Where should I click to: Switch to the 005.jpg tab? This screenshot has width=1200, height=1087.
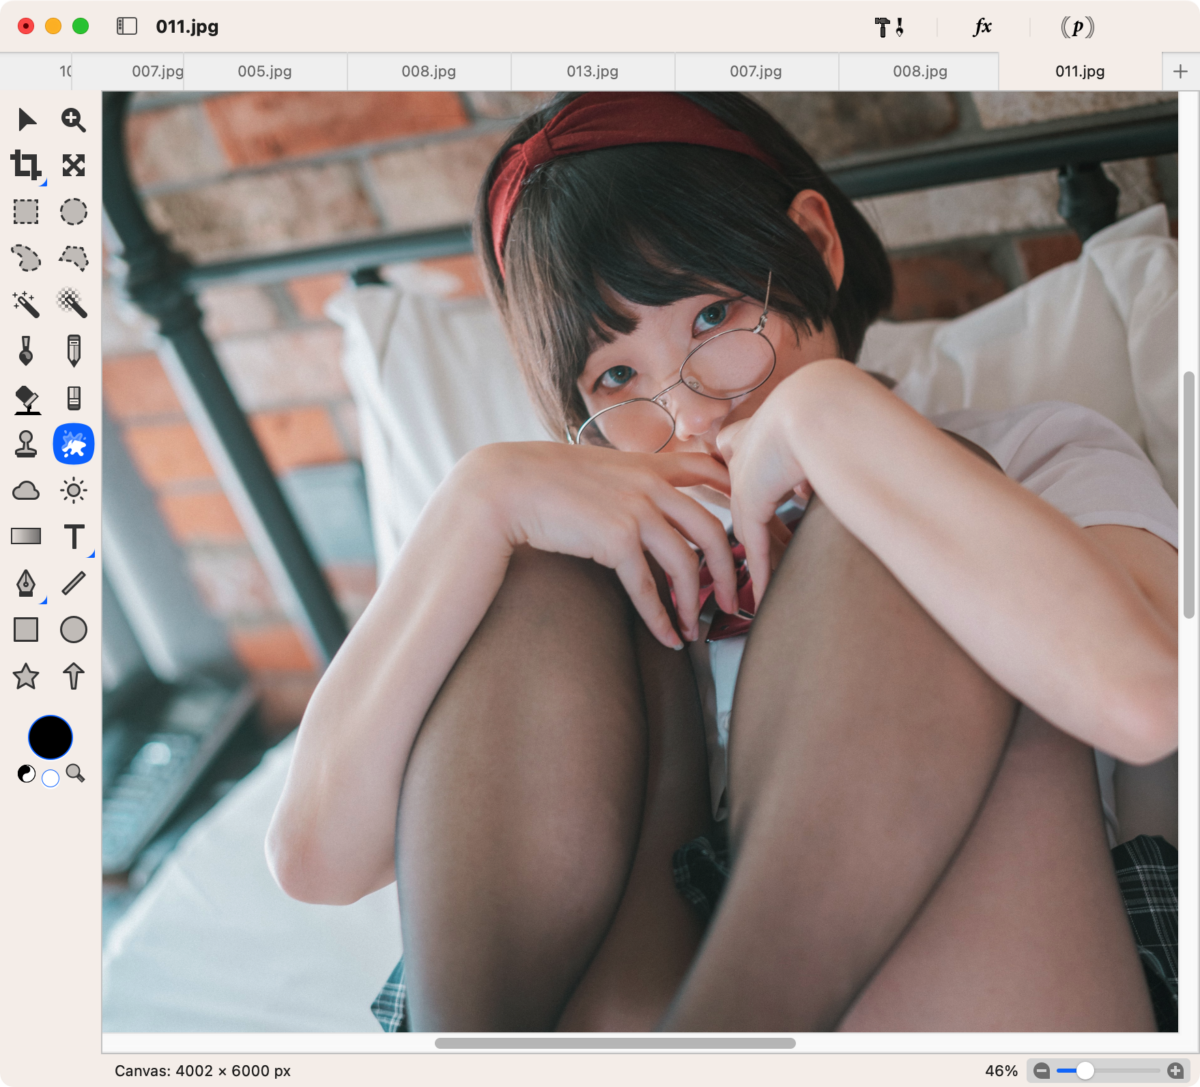pyautogui.click(x=265, y=72)
